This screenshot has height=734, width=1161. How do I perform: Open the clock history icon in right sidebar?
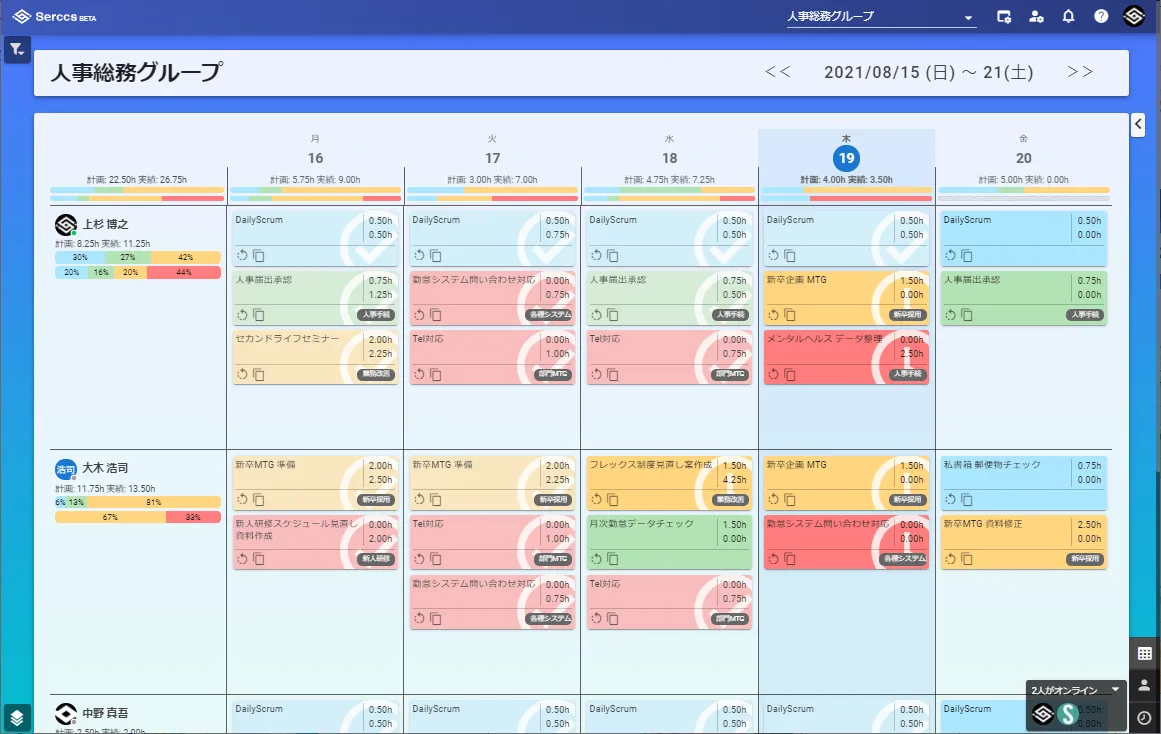1145,717
